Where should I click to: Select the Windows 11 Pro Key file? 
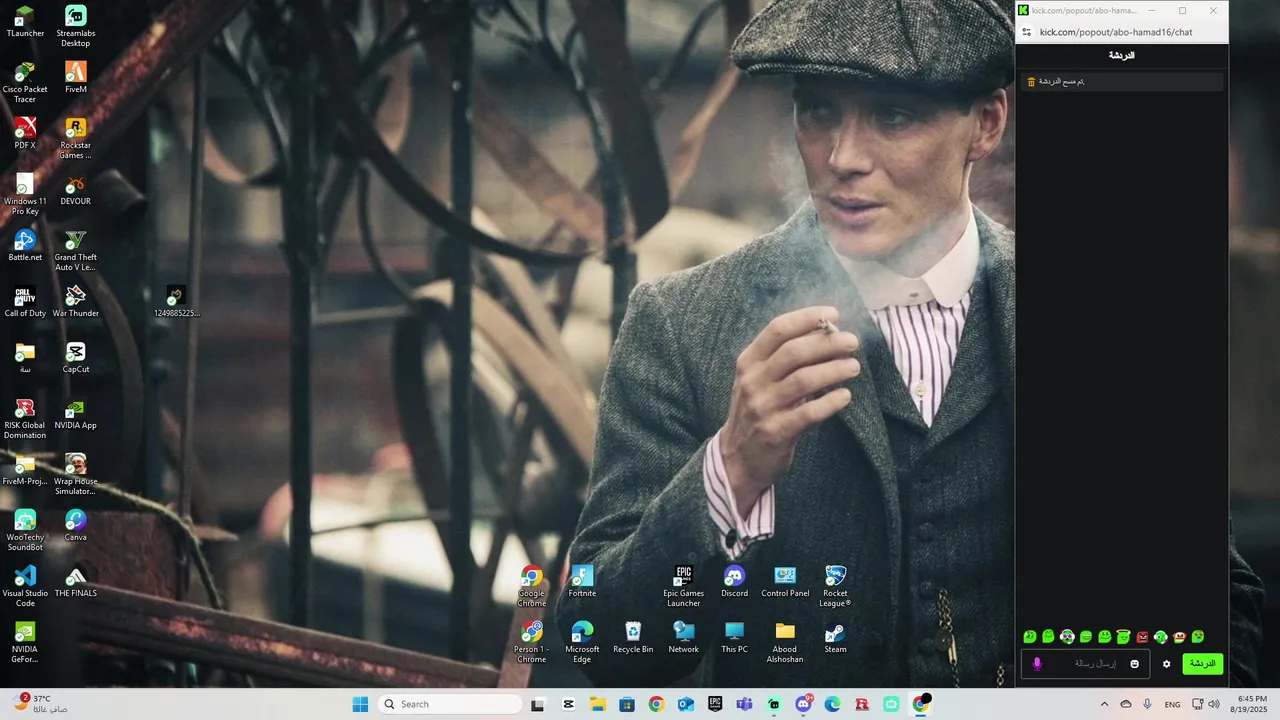click(x=25, y=195)
